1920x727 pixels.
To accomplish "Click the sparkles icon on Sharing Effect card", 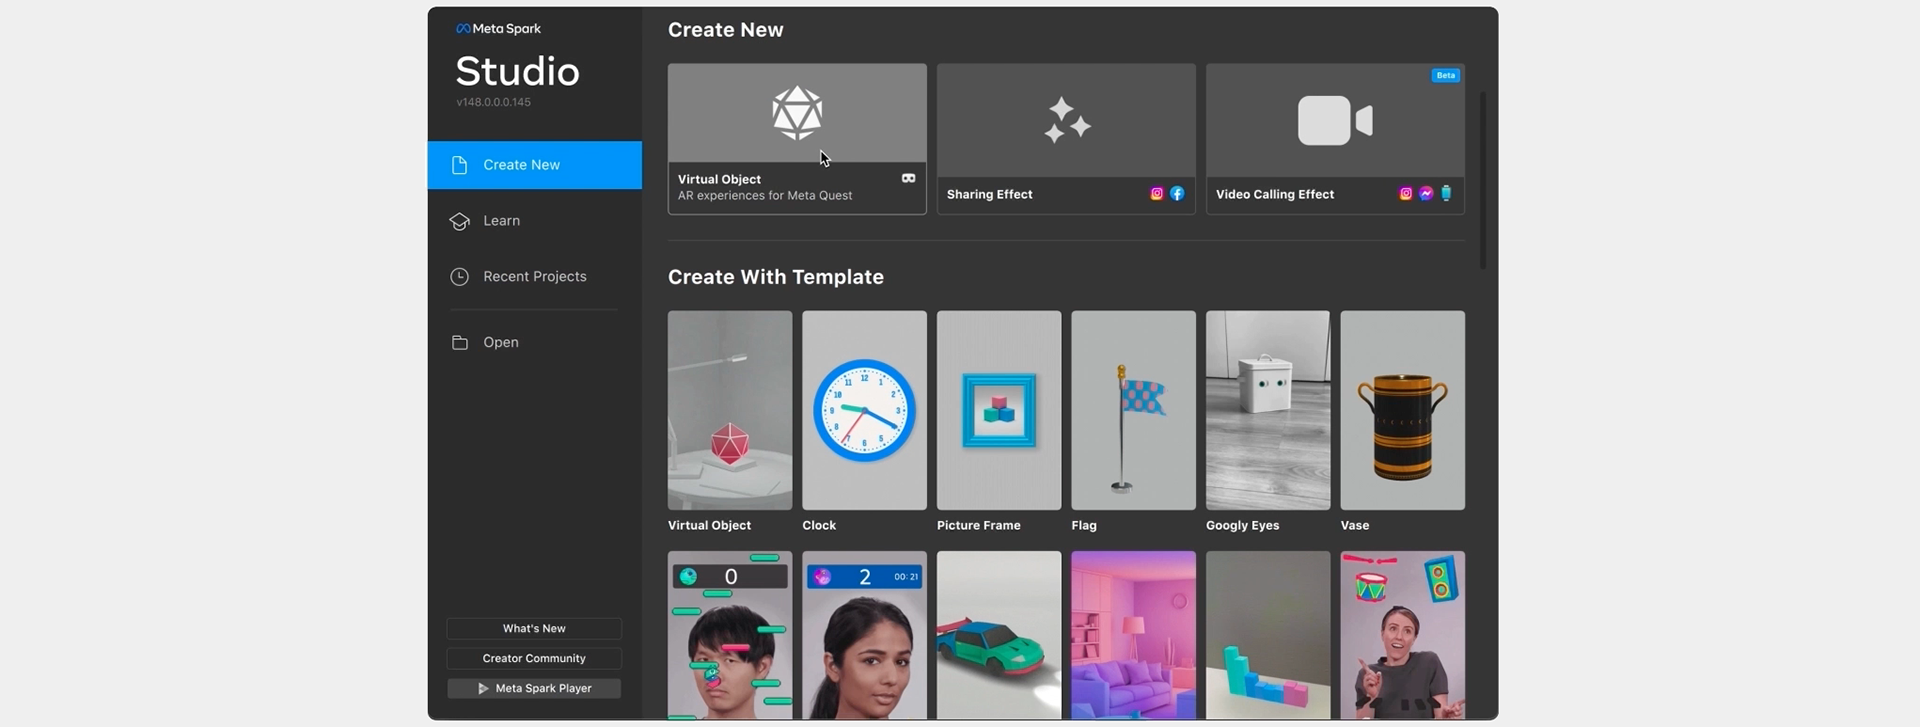I will [1066, 121].
